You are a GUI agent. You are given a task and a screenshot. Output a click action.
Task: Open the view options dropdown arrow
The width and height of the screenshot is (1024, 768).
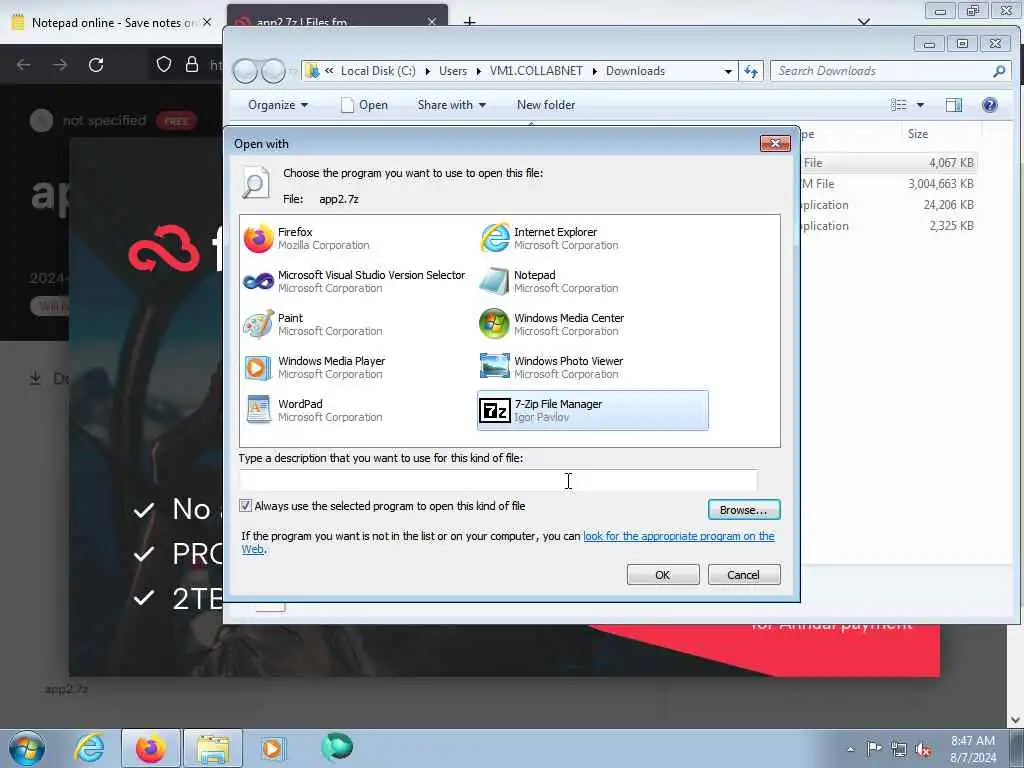tap(920, 104)
